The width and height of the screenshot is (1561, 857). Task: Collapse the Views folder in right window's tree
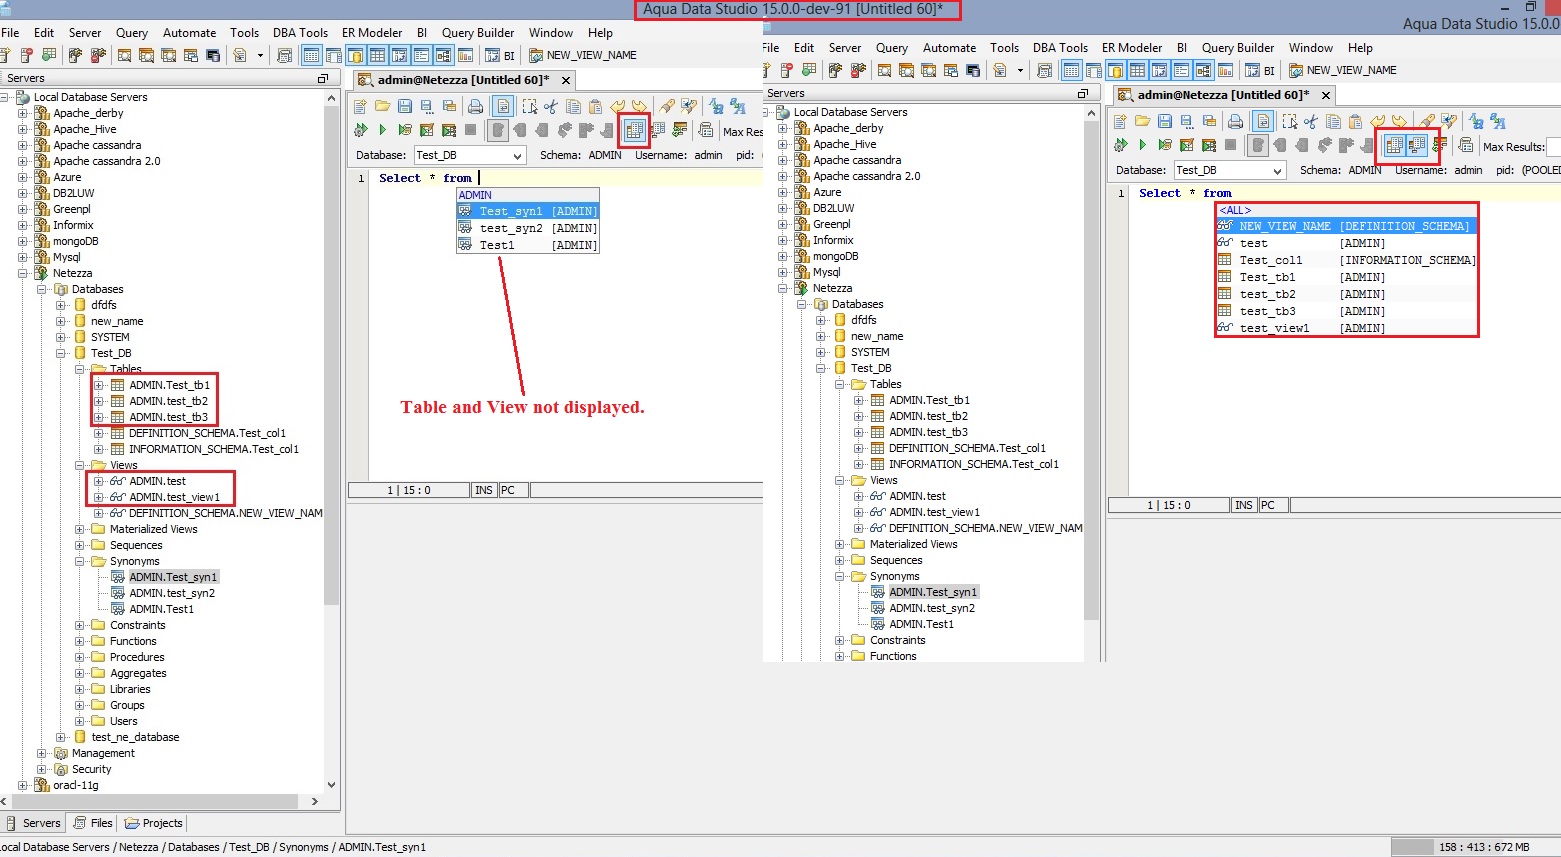[839, 480]
